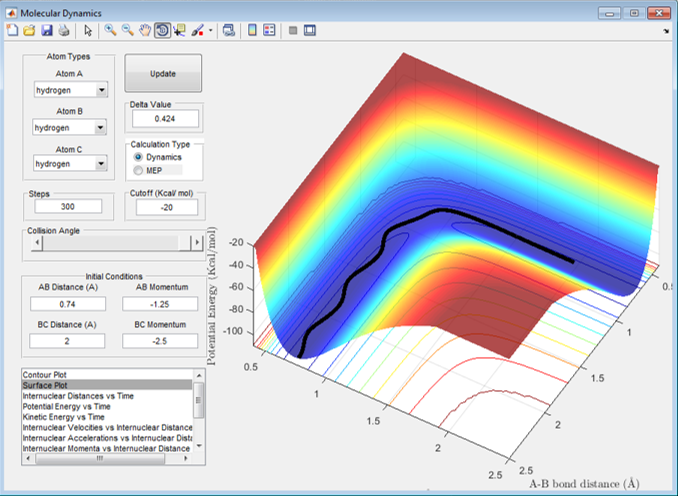
Task: Activate the Pan hand tool
Action: click(144, 31)
